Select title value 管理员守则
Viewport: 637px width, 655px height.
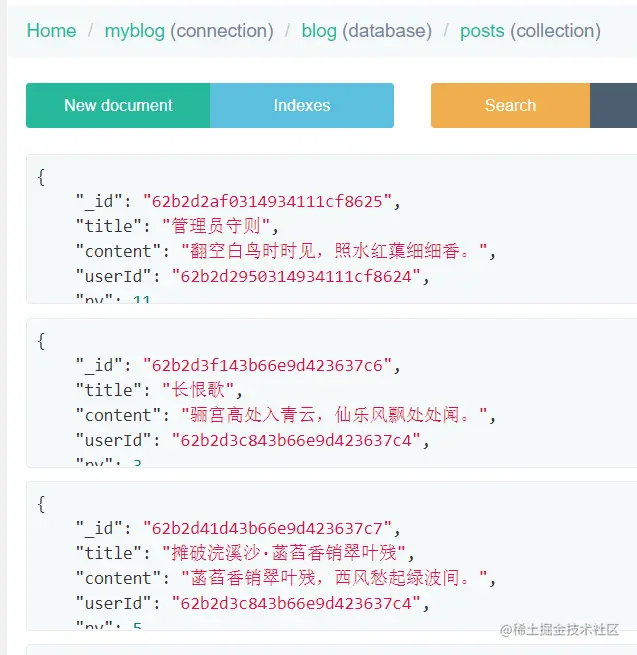pyautogui.click(x=216, y=226)
